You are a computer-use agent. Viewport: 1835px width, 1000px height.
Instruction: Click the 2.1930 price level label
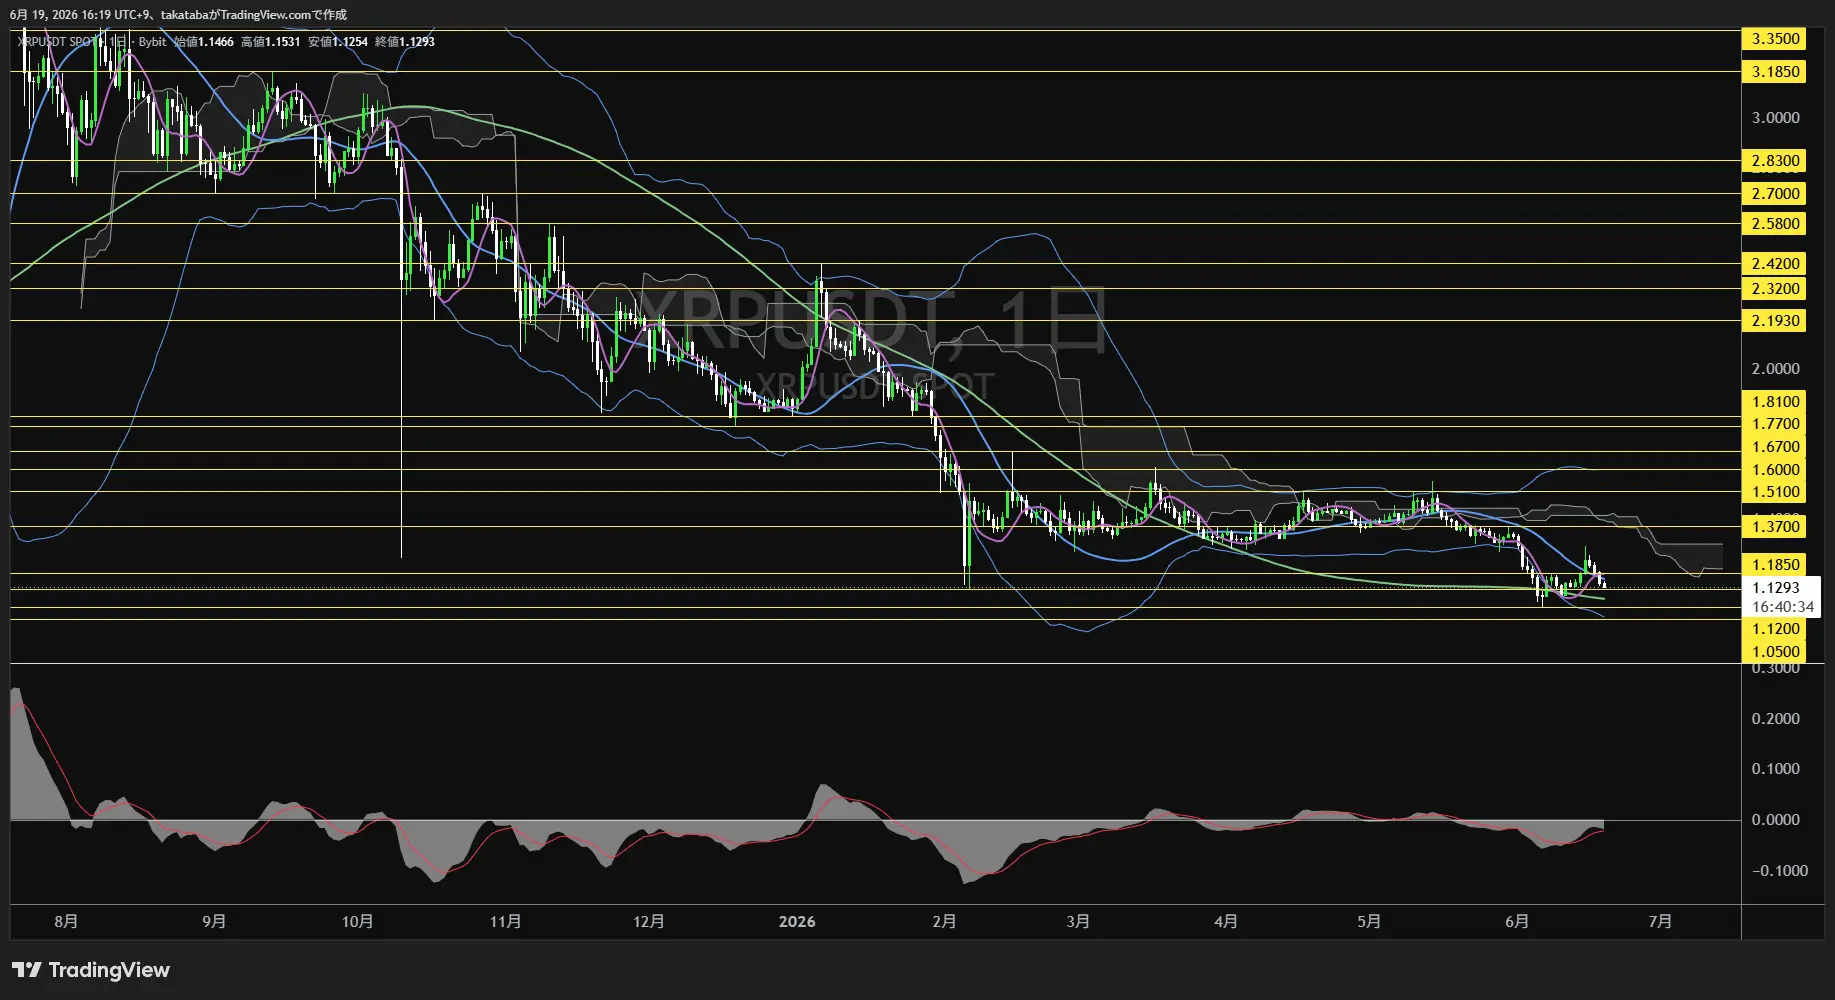[x=1775, y=321]
